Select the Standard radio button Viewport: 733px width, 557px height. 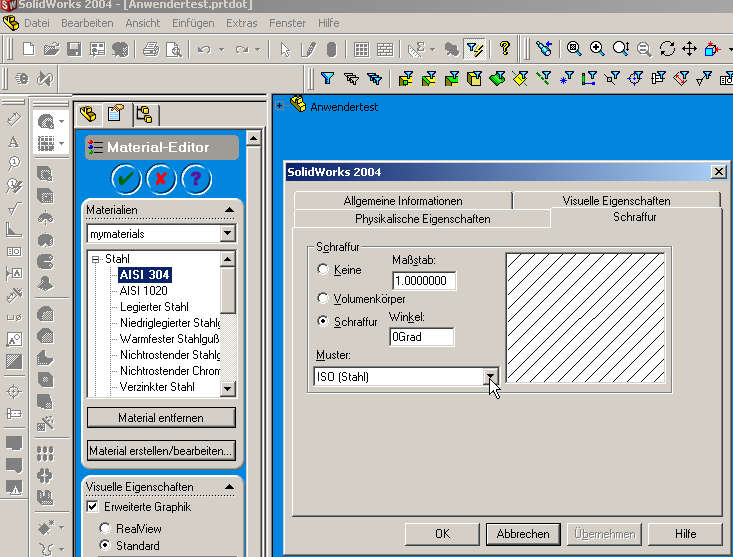point(105,545)
